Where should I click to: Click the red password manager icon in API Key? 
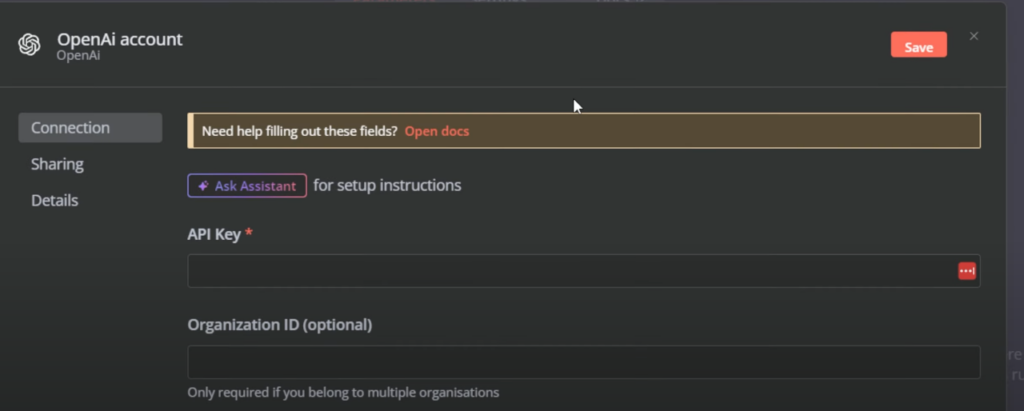click(x=966, y=271)
